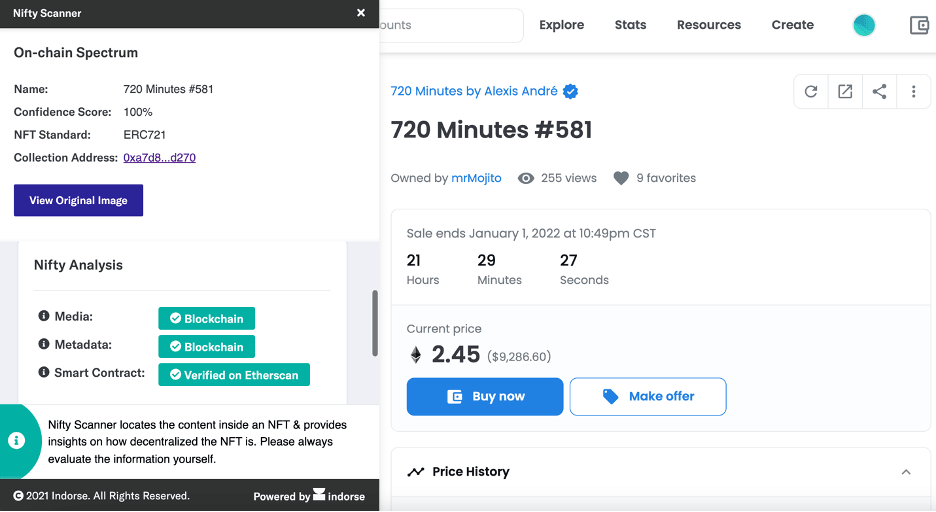Click the Media Blockchain badge
936x512 pixels.
pos(207,318)
